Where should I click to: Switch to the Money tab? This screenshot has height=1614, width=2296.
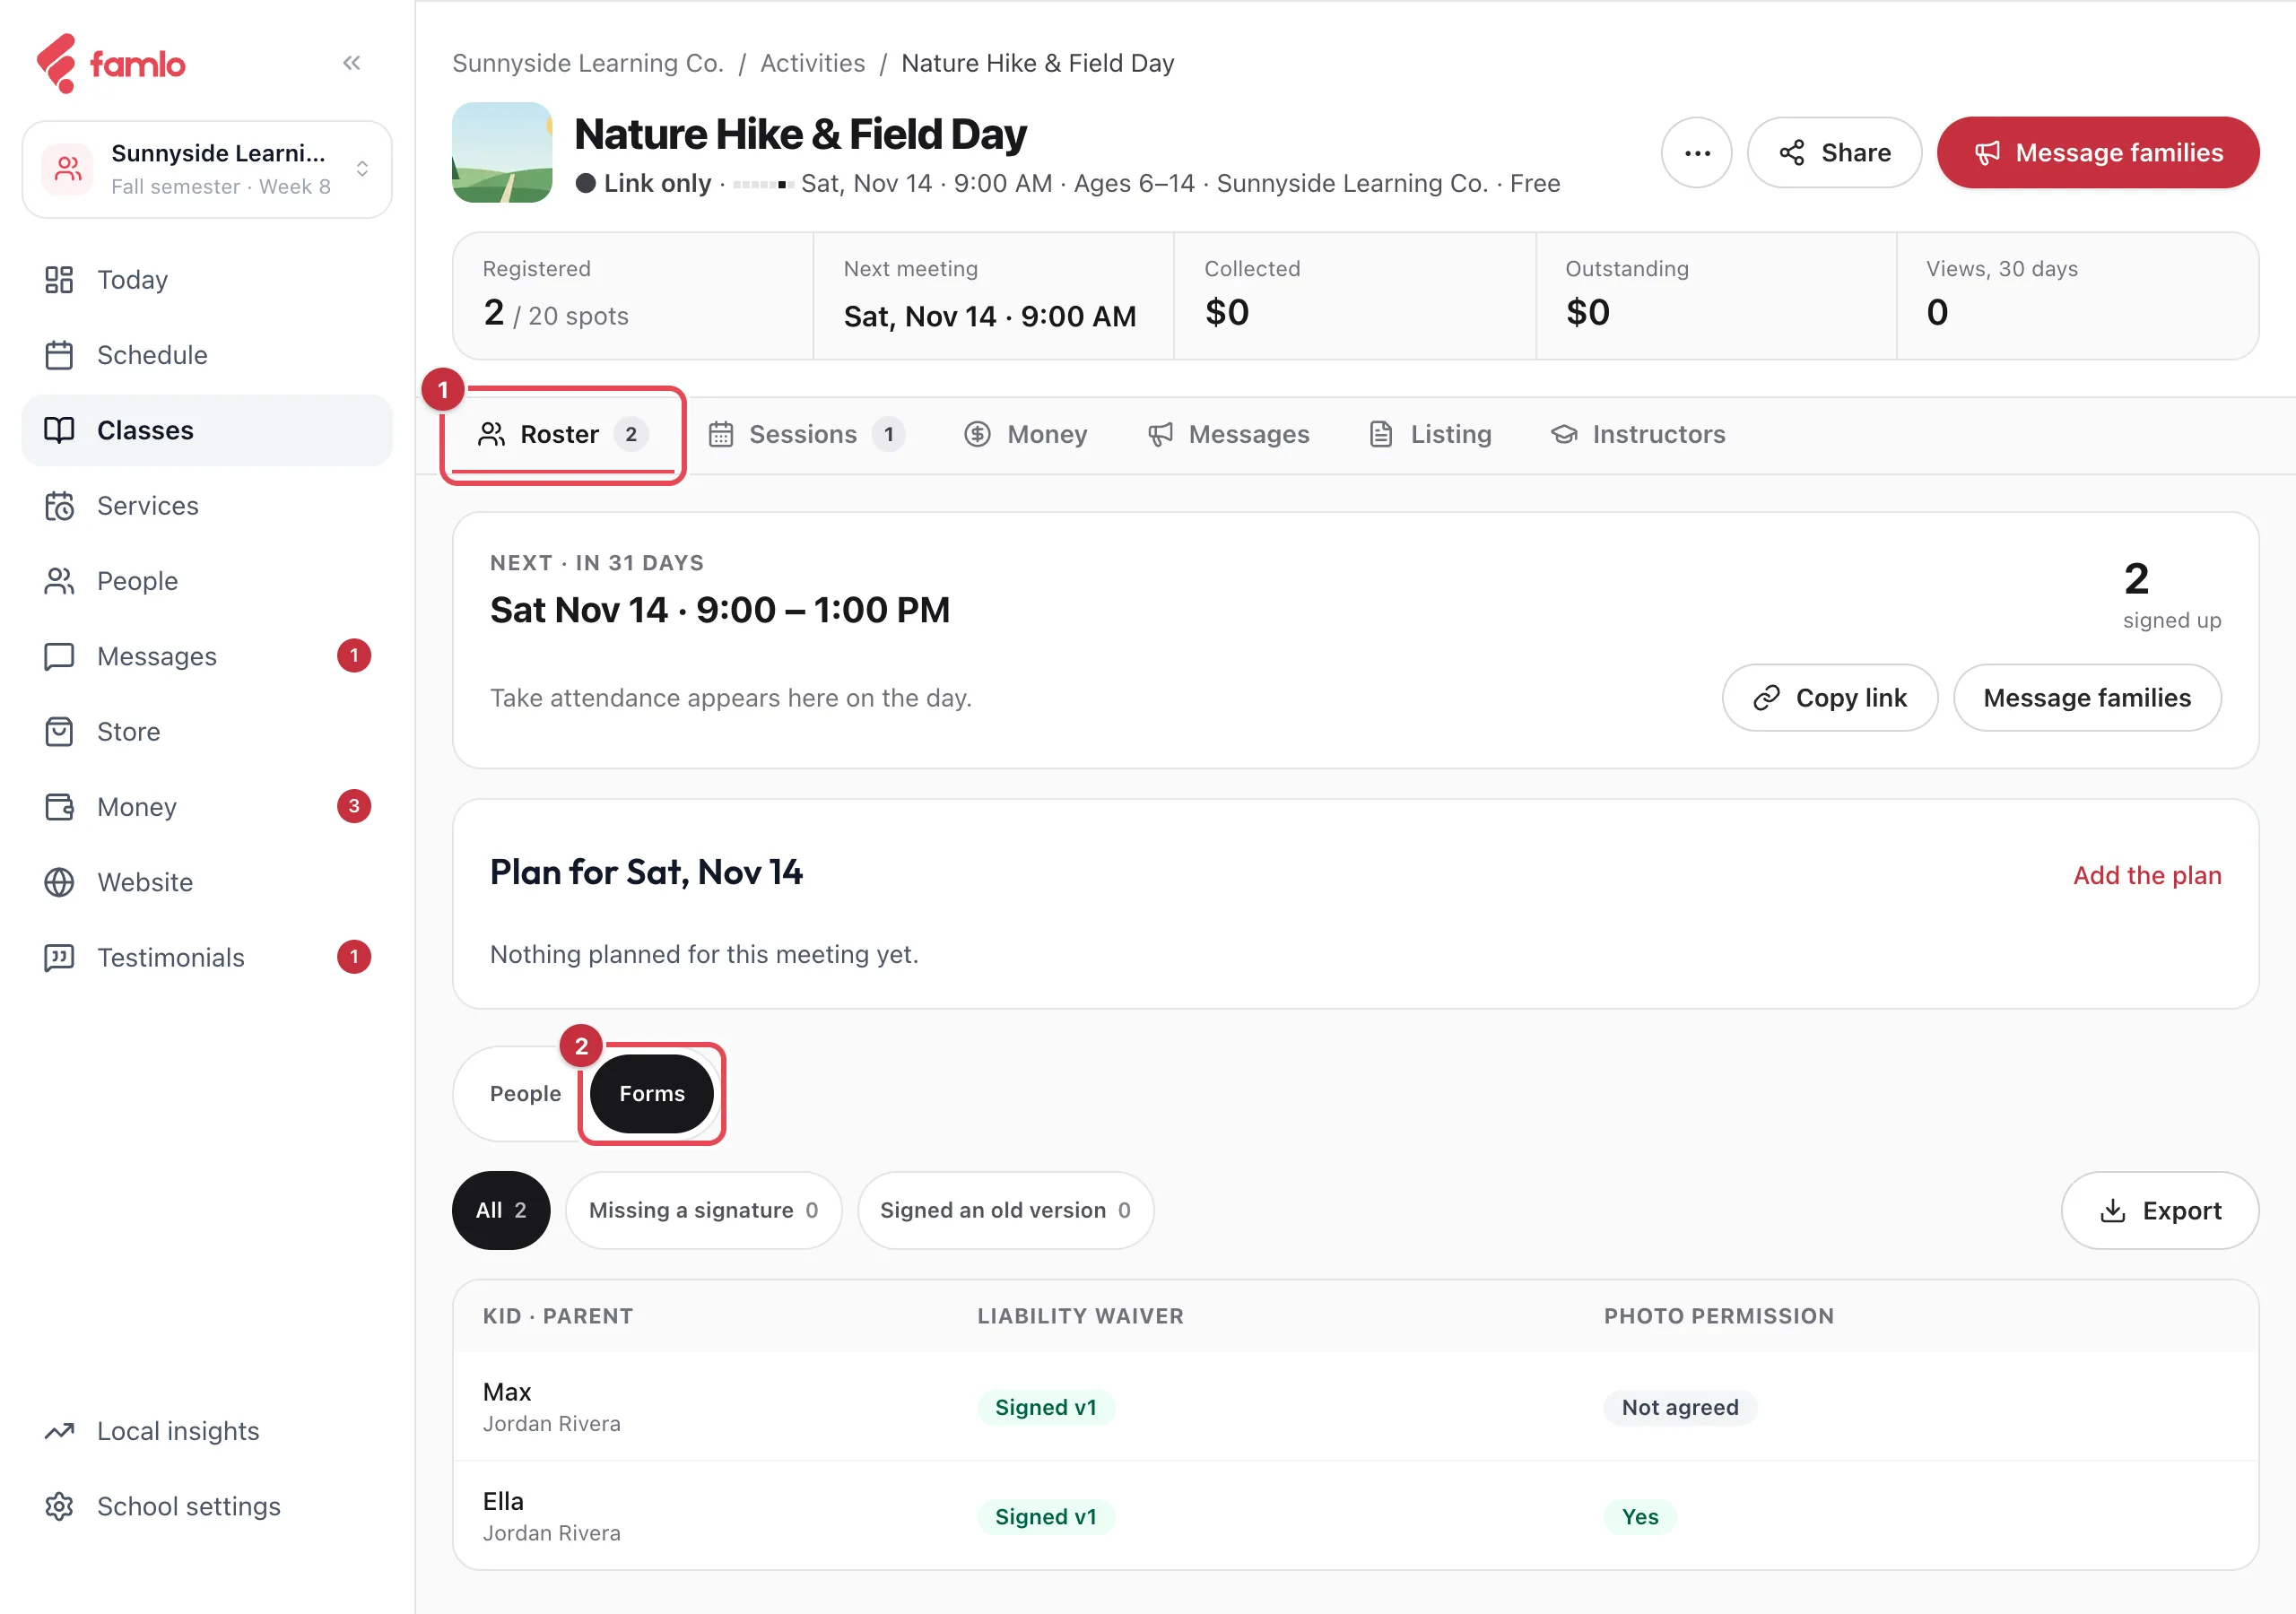click(x=1025, y=434)
